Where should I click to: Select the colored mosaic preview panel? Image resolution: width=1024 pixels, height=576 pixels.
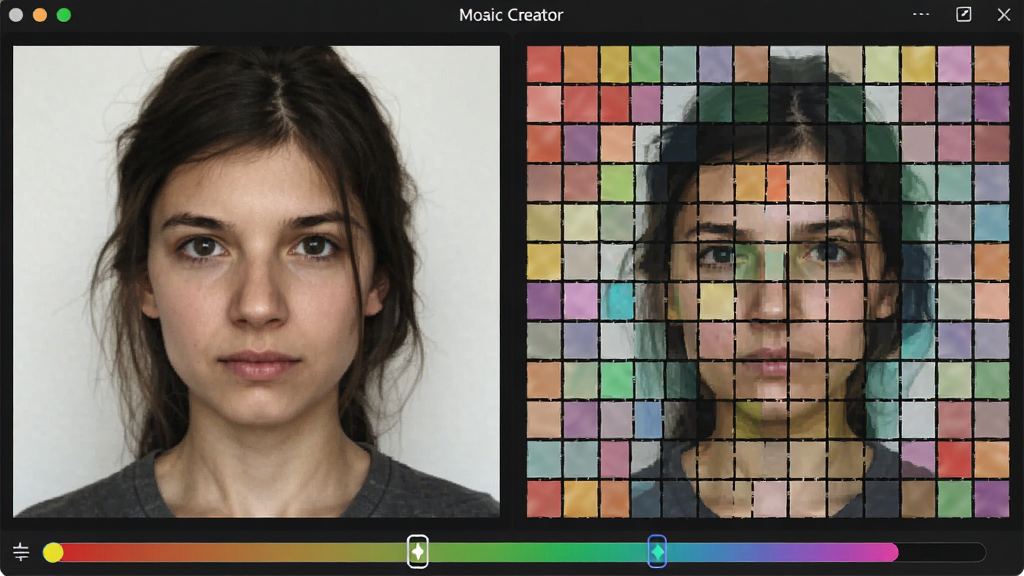pos(768,281)
